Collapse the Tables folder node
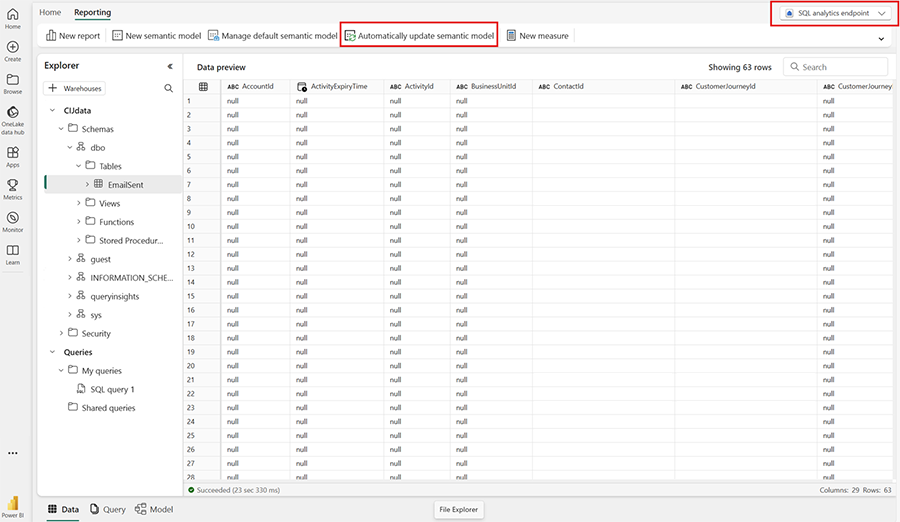Image resolution: width=900 pixels, height=522 pixels. [x=79, y=166]
